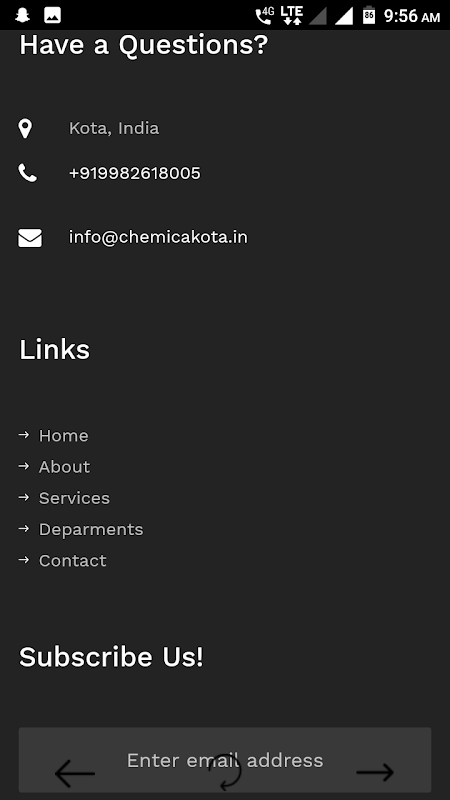Screen dimensions: 450x800
Task: Tap the forward arrow navigation icon
Action: click(375, 773)
